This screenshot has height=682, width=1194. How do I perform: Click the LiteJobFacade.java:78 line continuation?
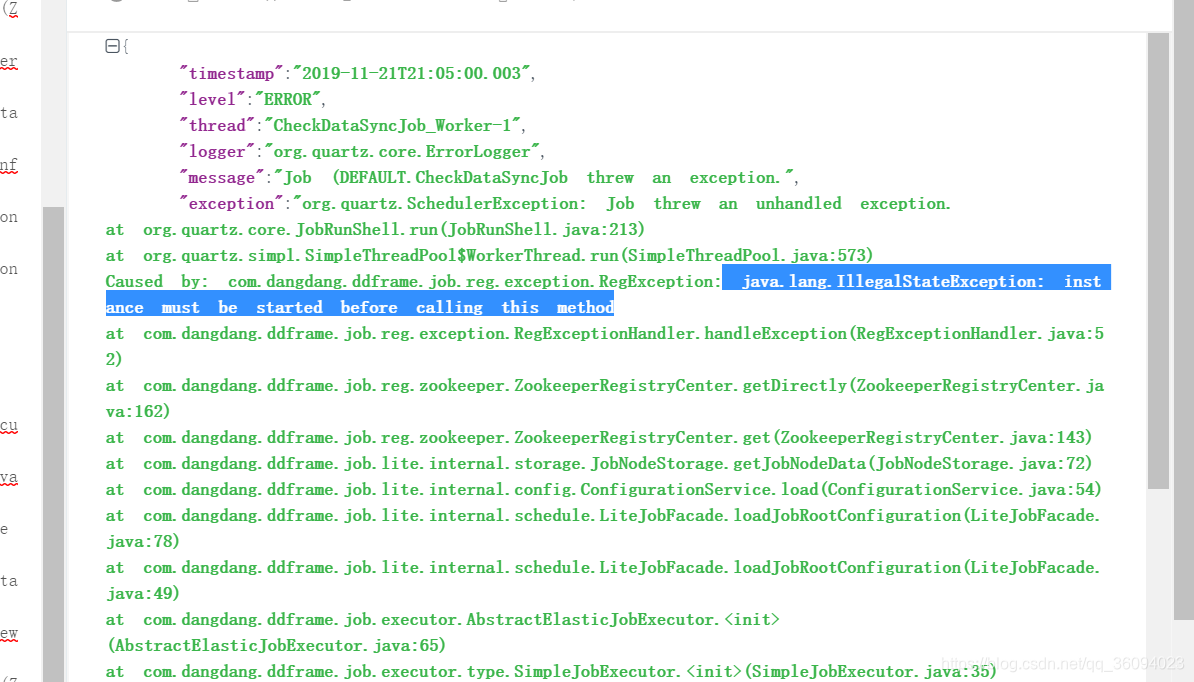[143, 541]
